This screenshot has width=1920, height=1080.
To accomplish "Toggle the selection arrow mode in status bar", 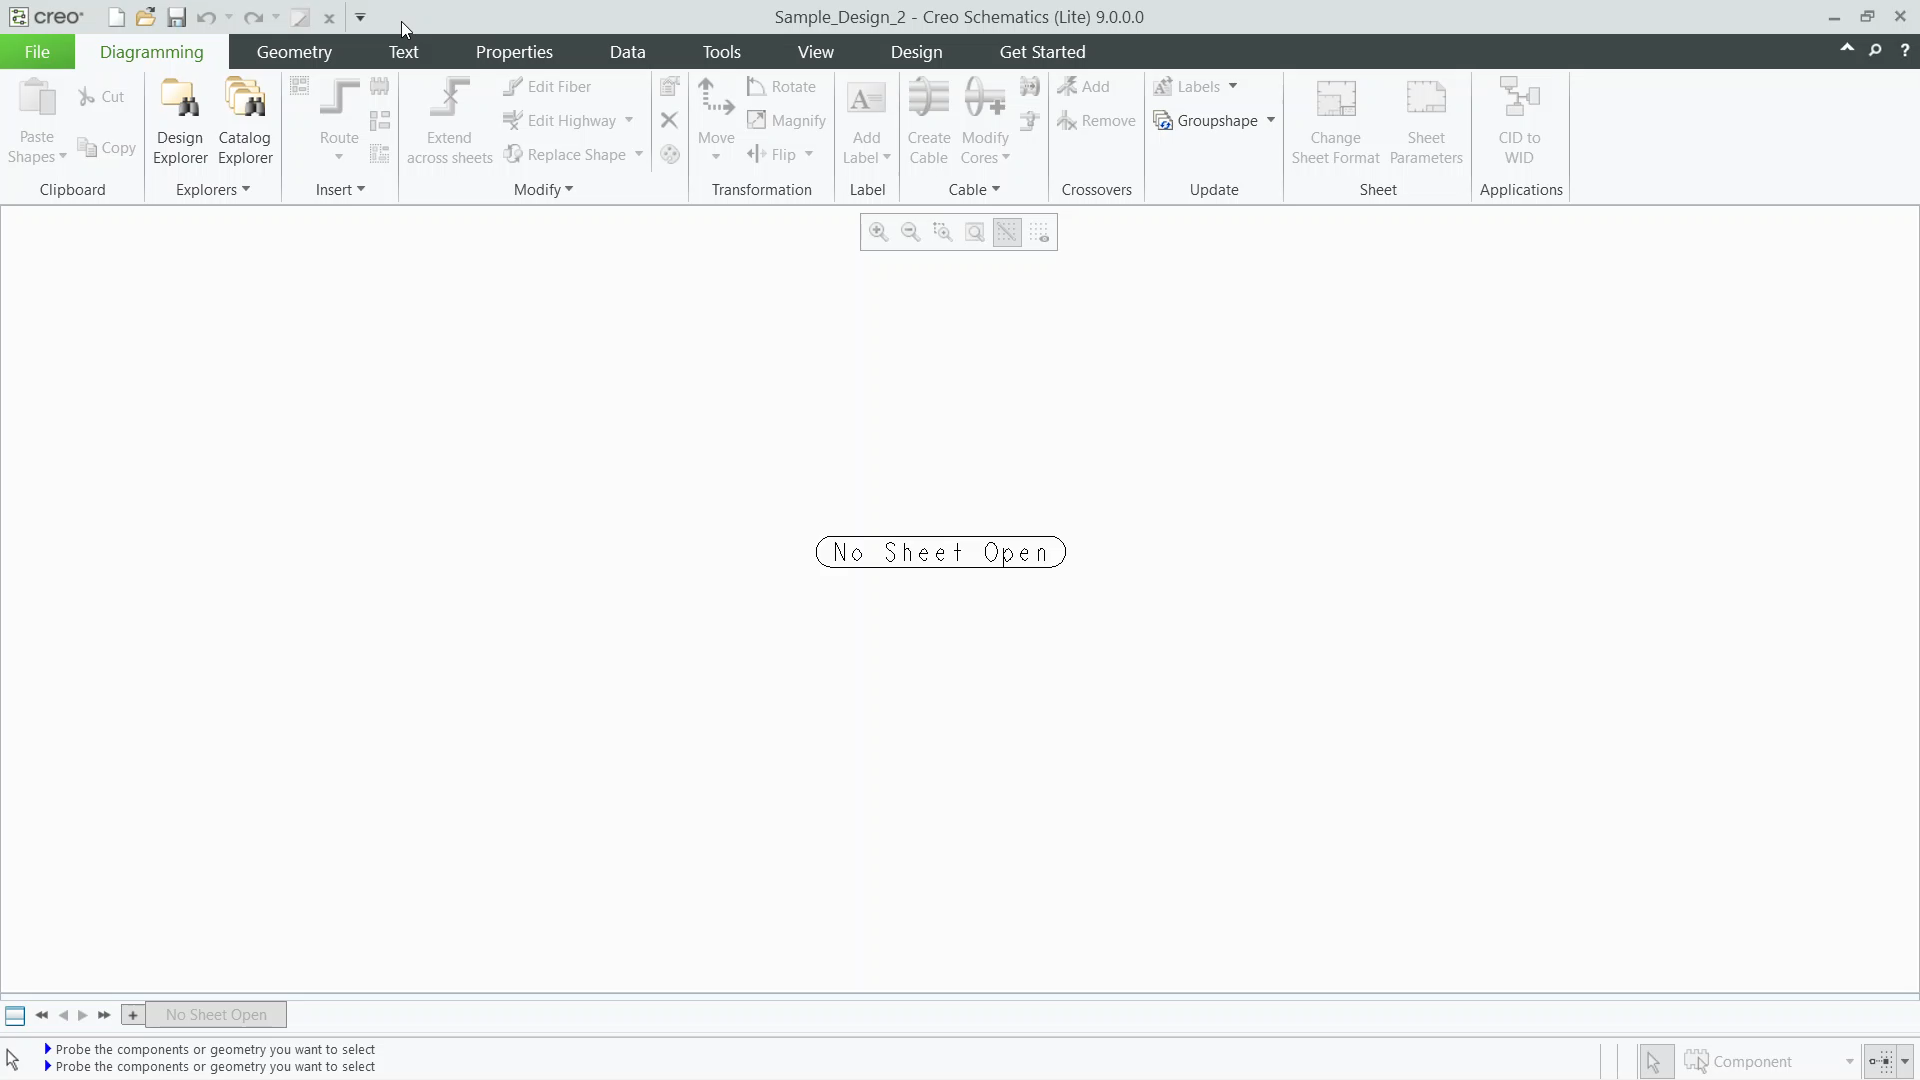I will click(x=1655, y=1061).
